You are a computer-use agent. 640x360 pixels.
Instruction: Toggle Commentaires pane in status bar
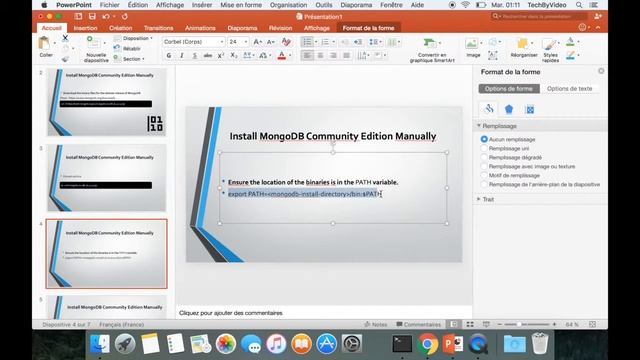point(419,324)
